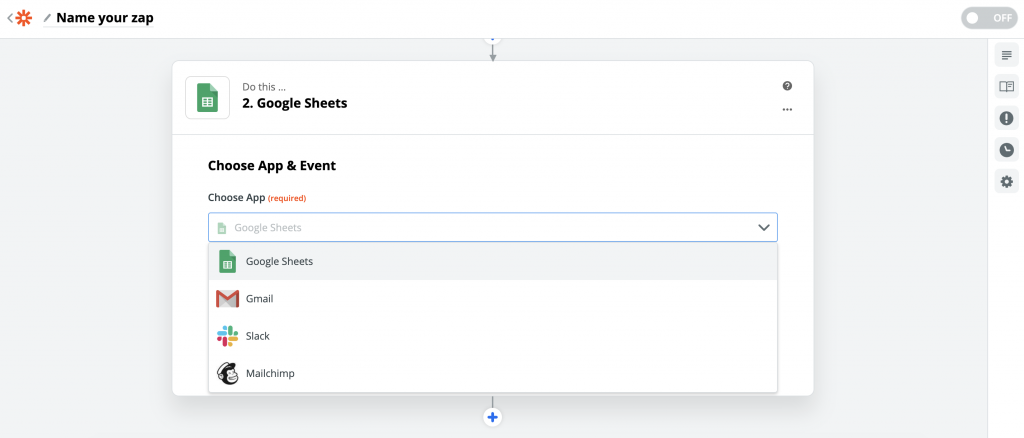The image size is (1024, 438).
Task: Click the help question mark icon on step
Action: (x=787, y=86)
